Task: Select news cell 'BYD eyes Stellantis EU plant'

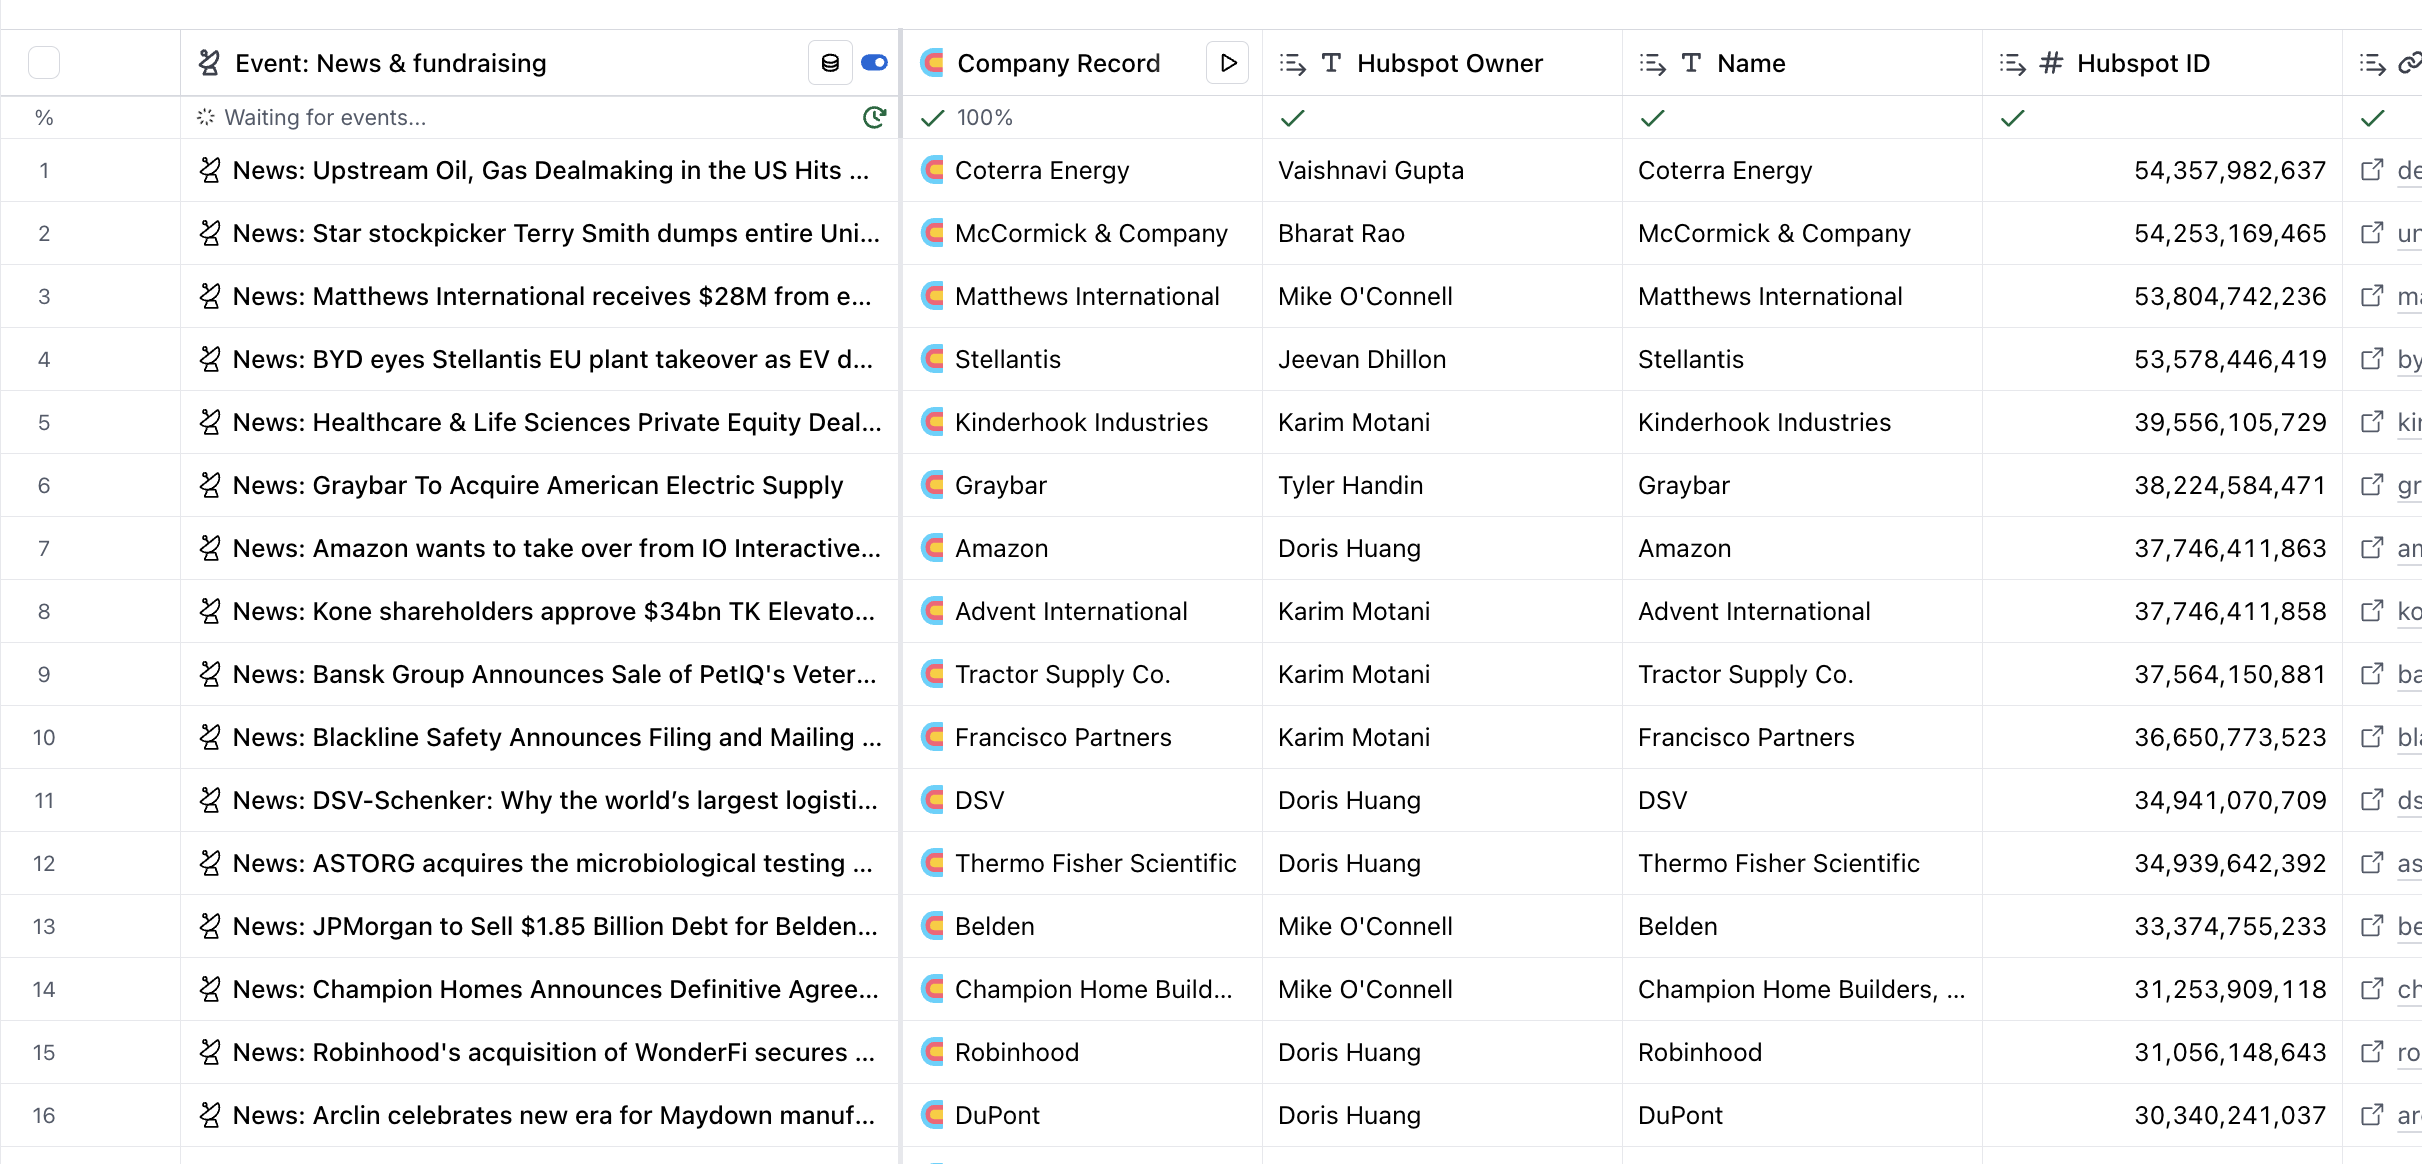Action: click(540, 359)
